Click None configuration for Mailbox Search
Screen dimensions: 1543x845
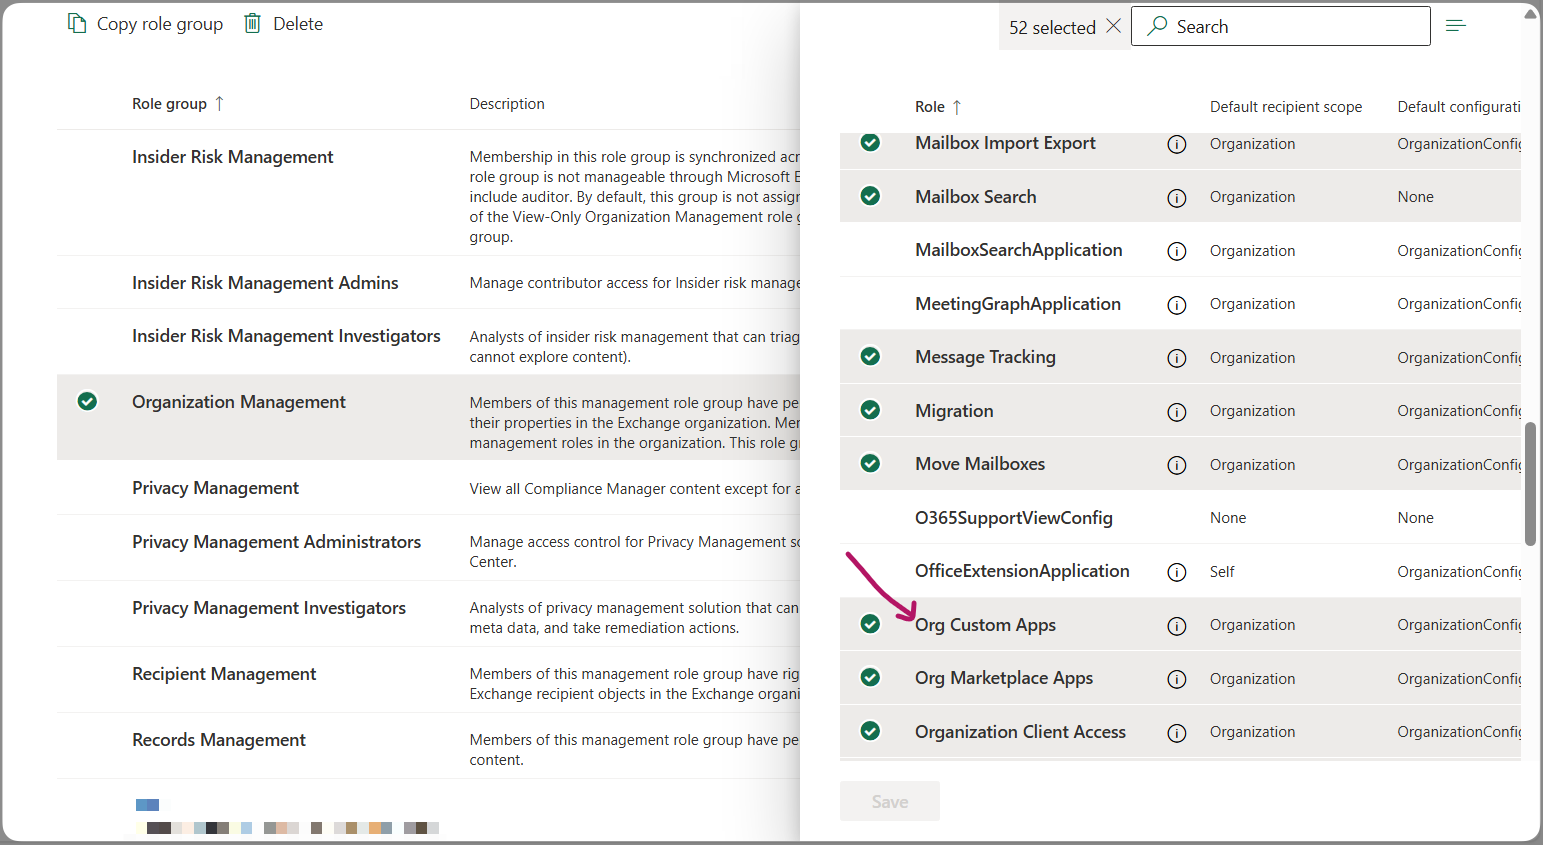click(x=1415, y=197)
